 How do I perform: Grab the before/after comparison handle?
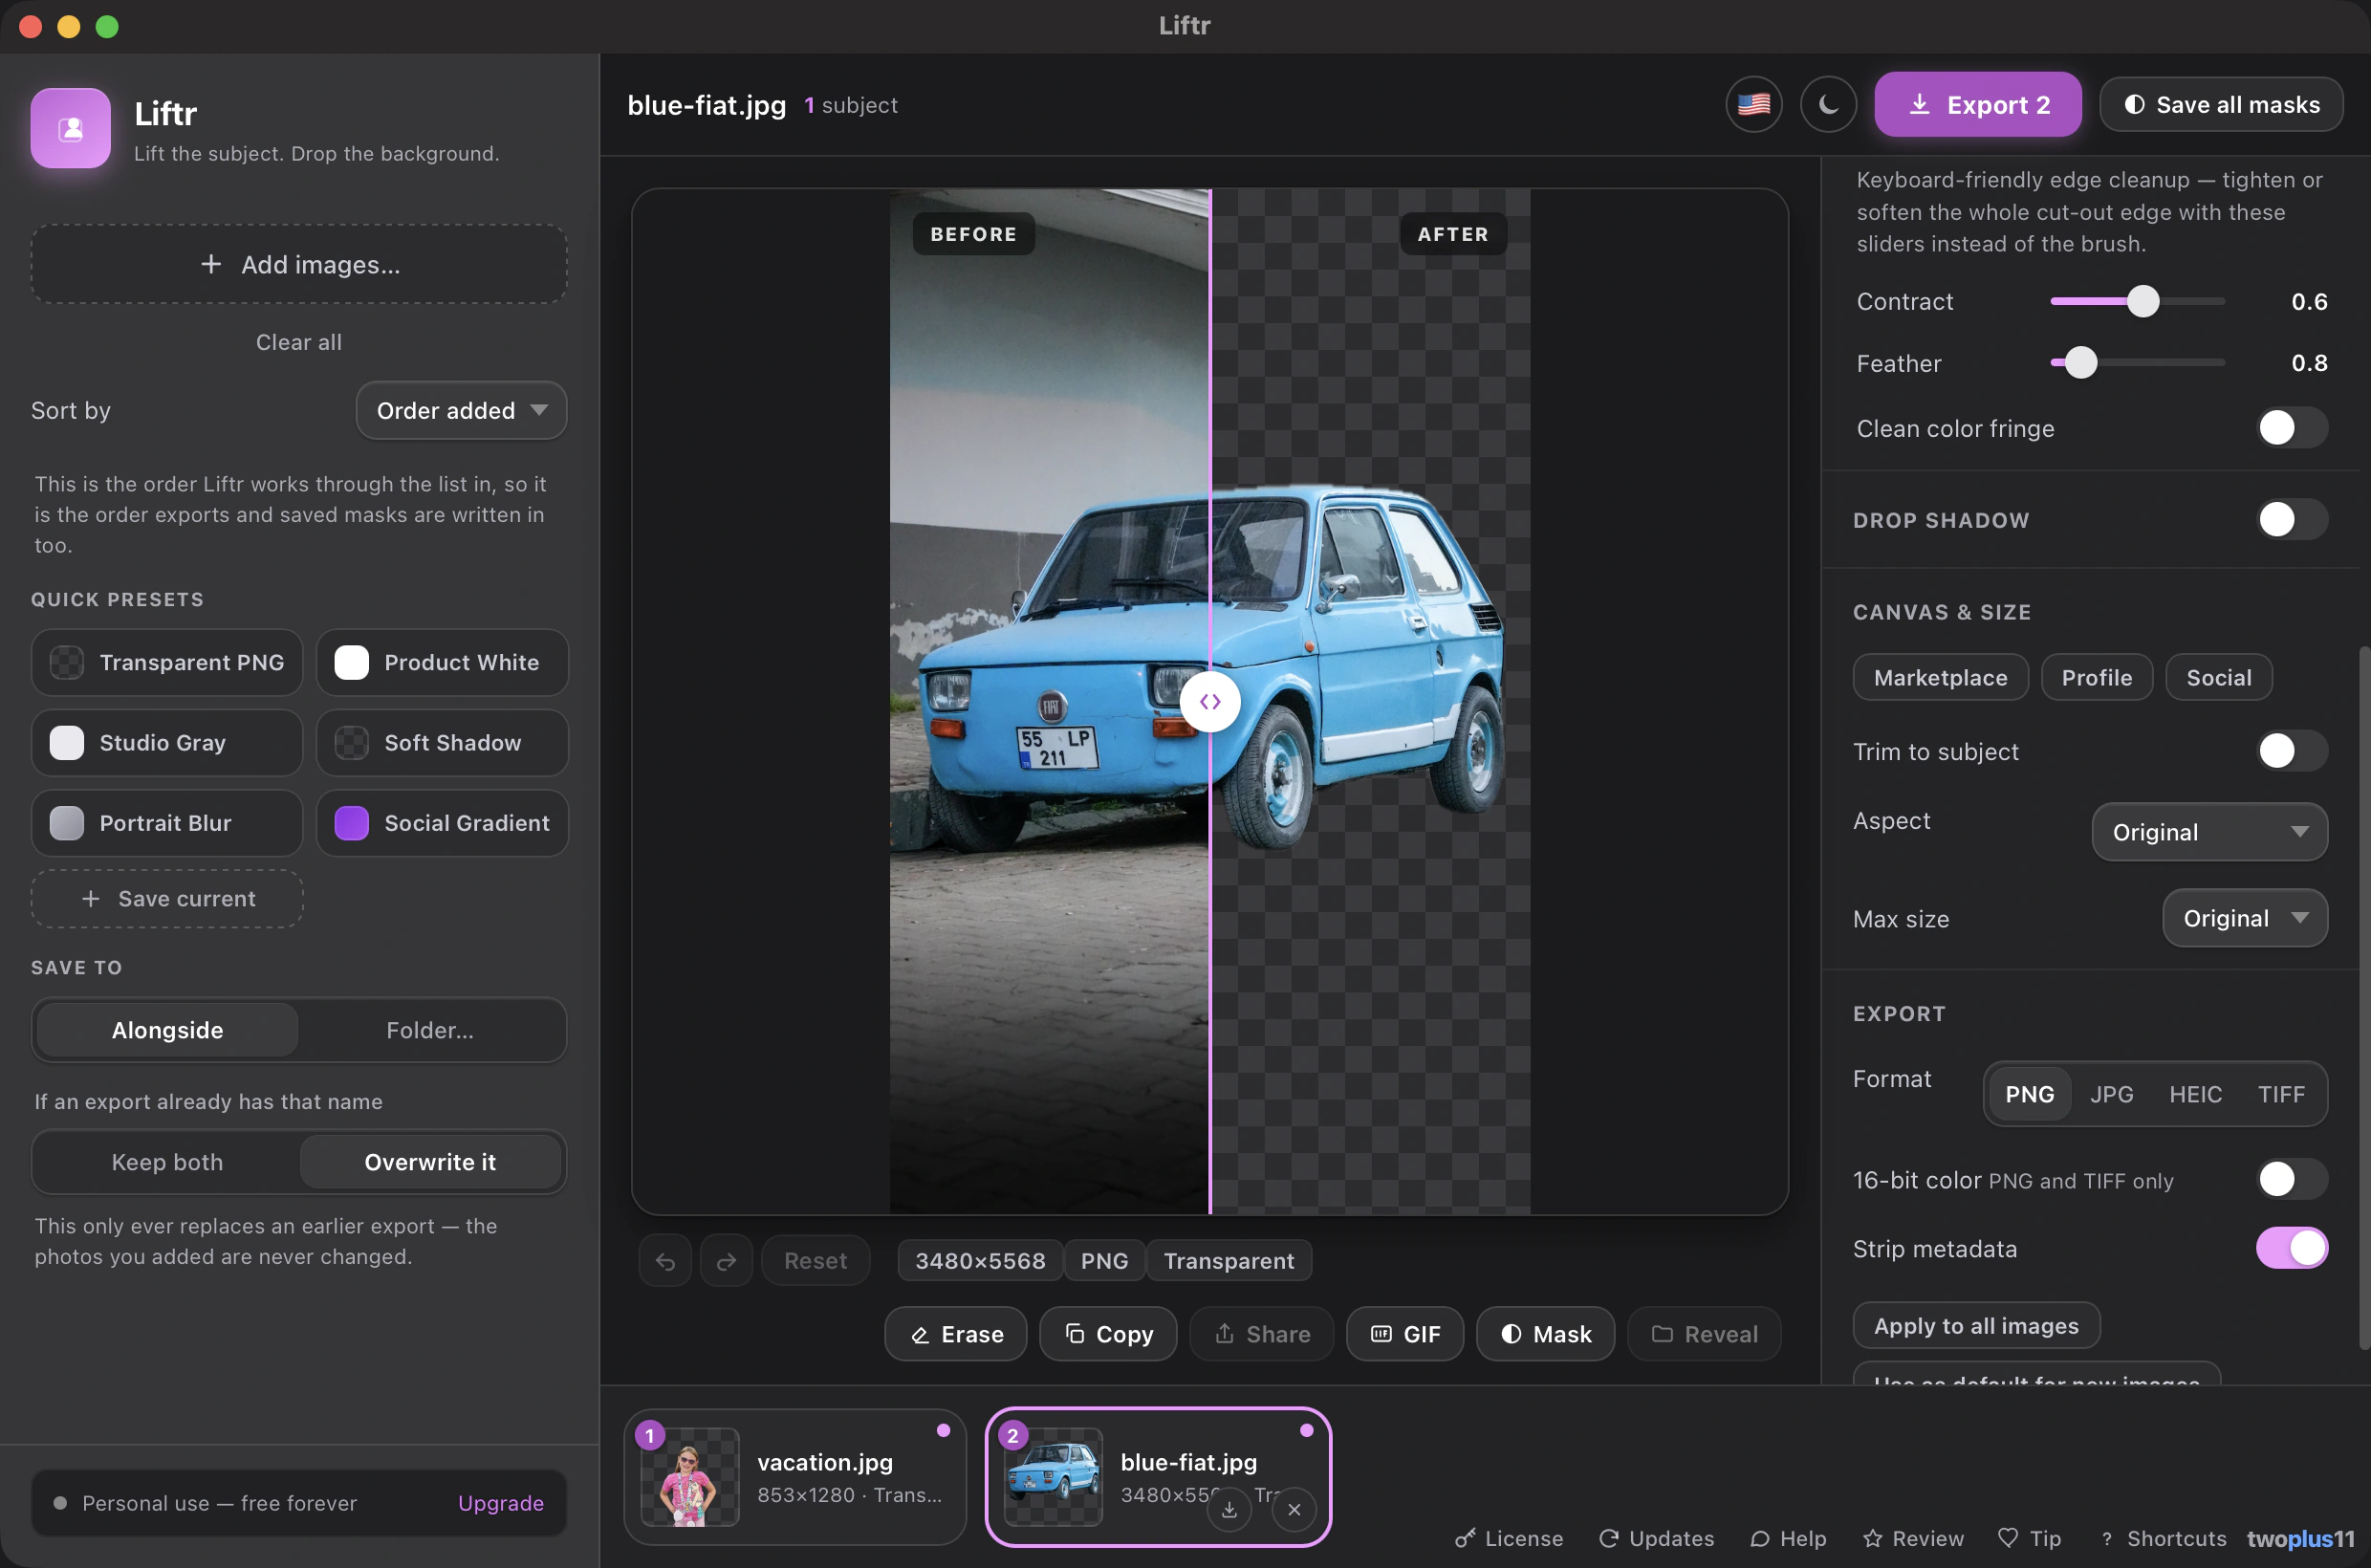click(1210, 702)
